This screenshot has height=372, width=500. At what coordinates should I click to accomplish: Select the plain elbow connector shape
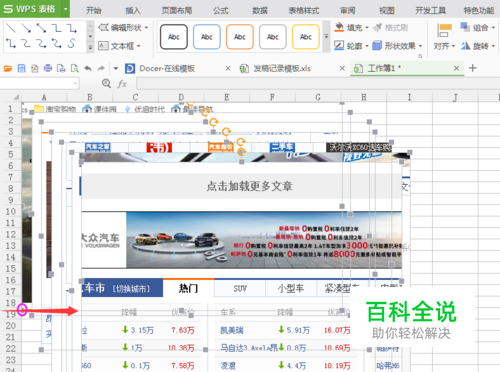pos(57,28)
